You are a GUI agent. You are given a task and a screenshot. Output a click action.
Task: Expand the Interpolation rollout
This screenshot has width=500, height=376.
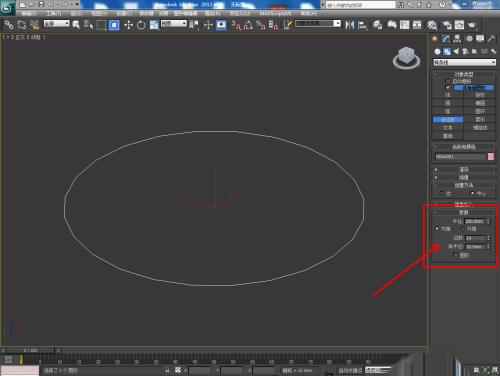click(x=464, y=177)
